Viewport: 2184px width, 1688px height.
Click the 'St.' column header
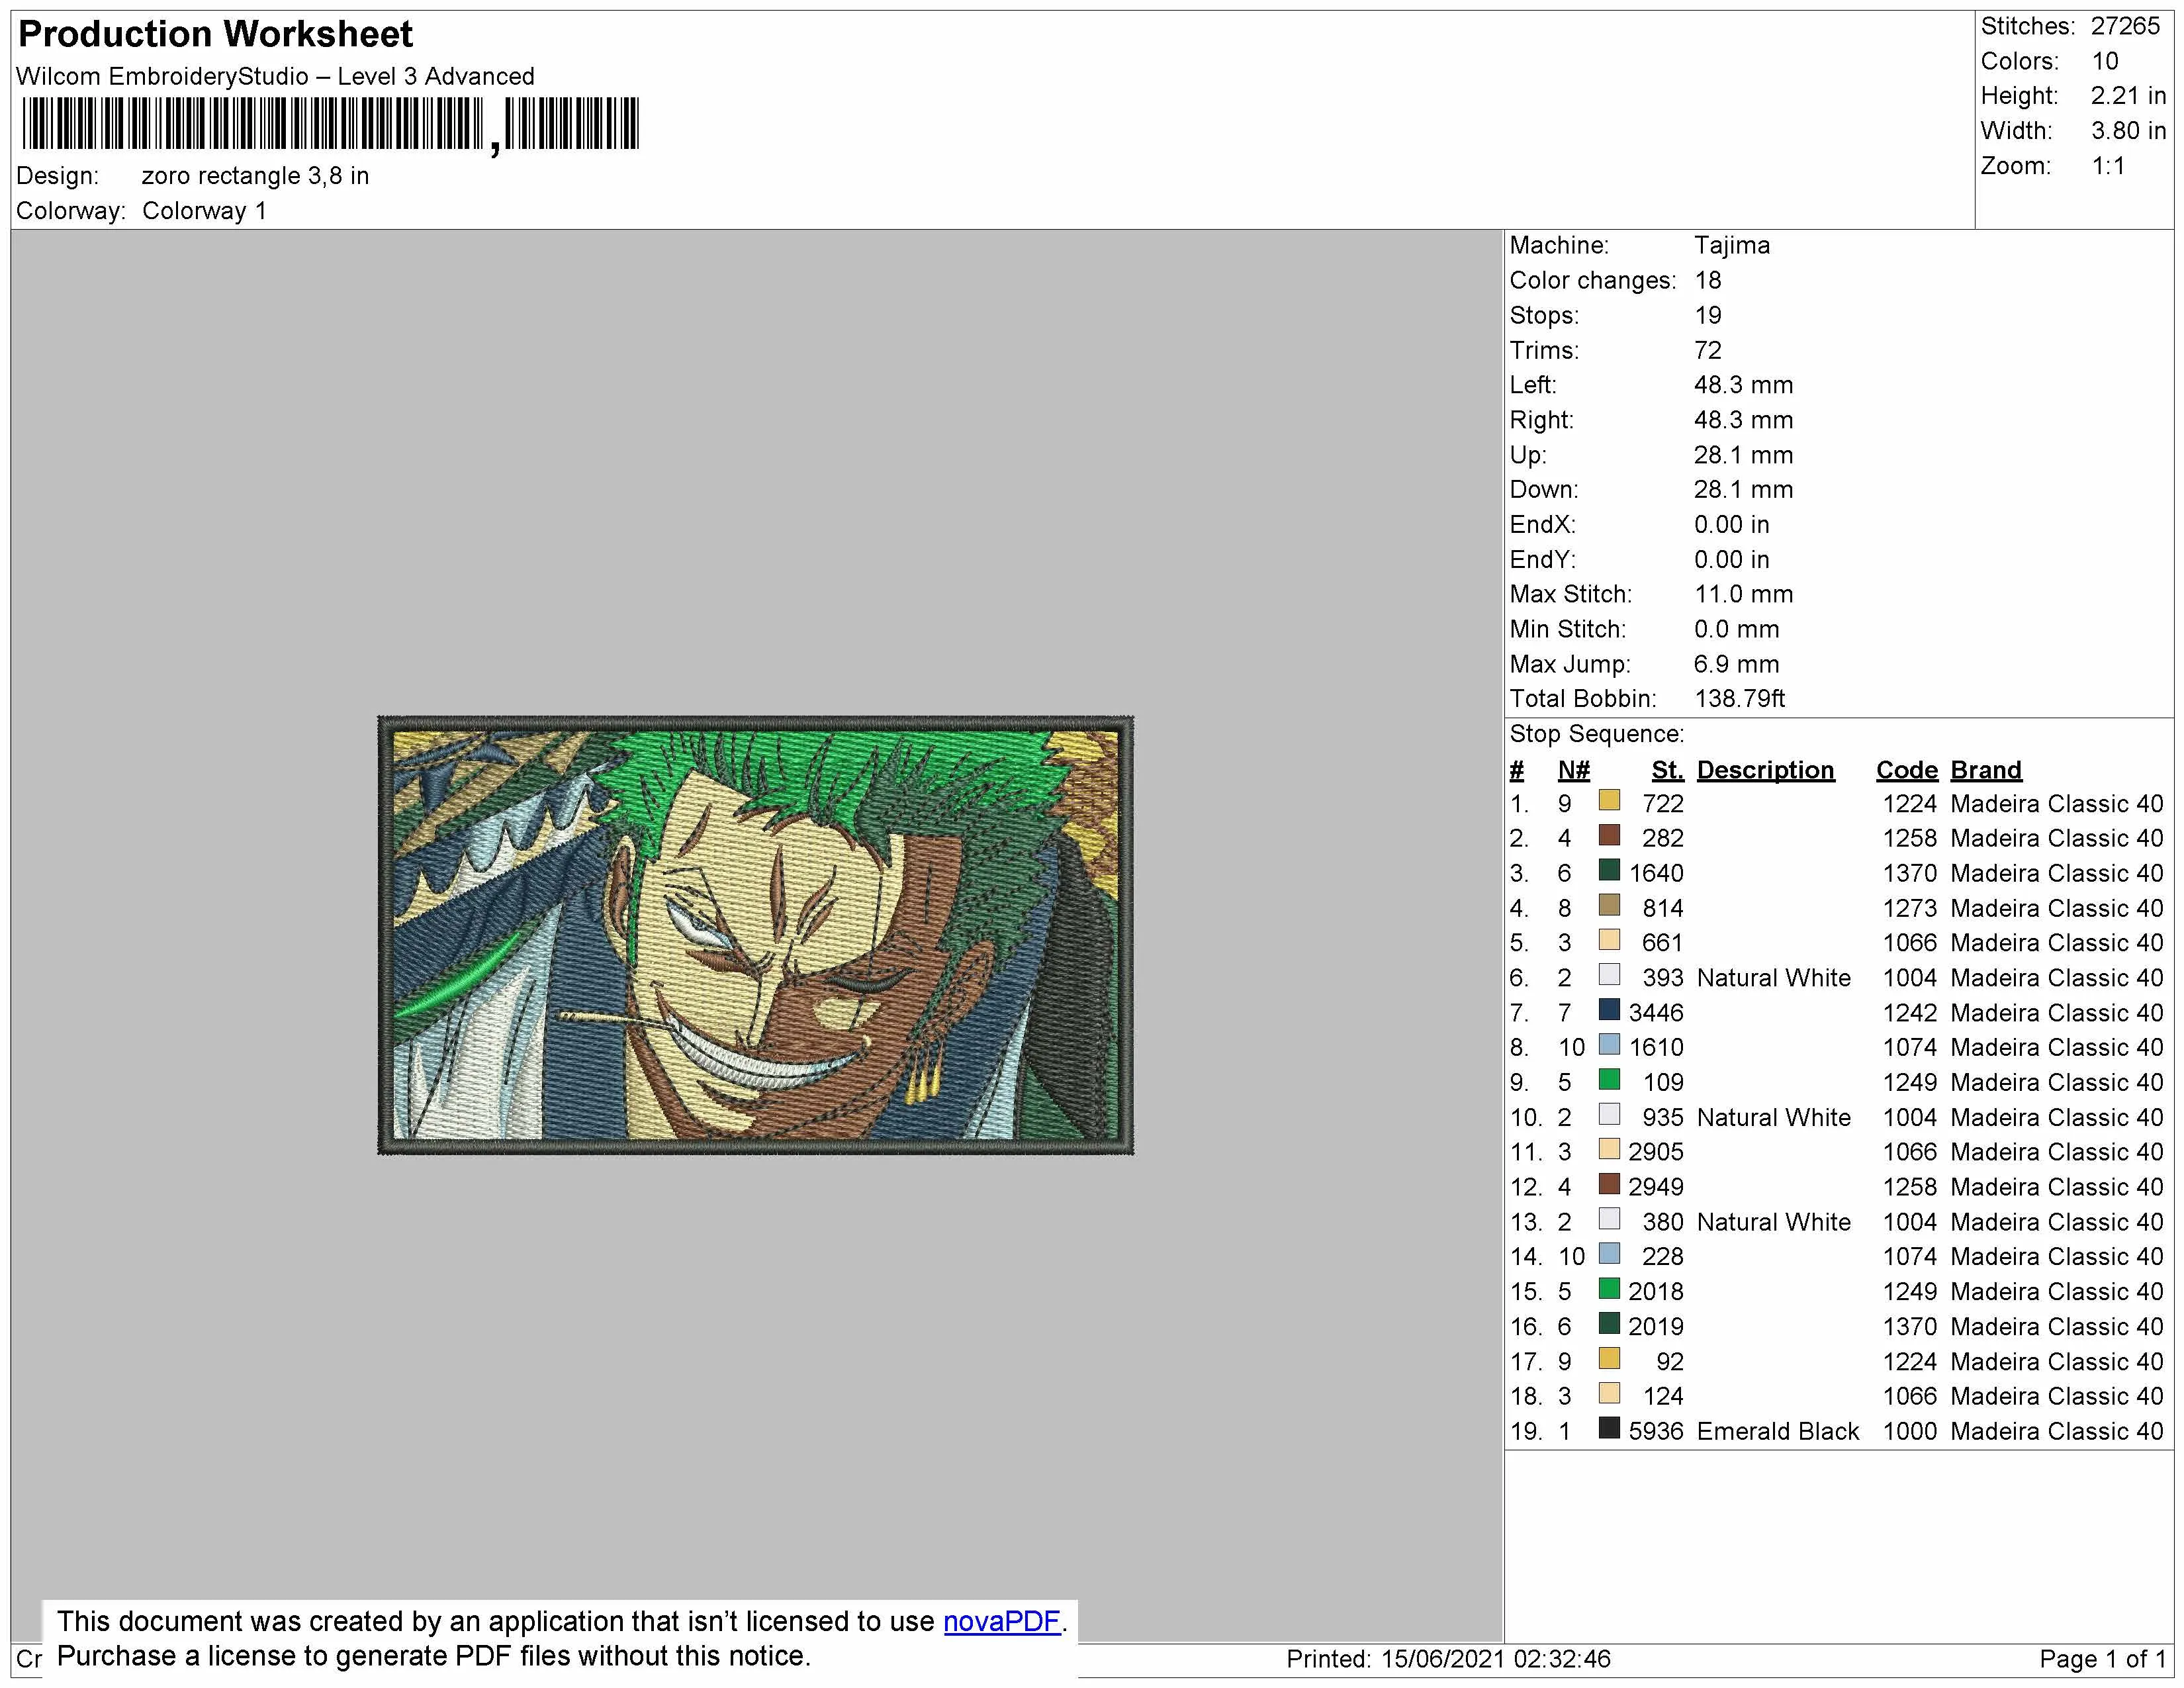[x=1667, y=770]
